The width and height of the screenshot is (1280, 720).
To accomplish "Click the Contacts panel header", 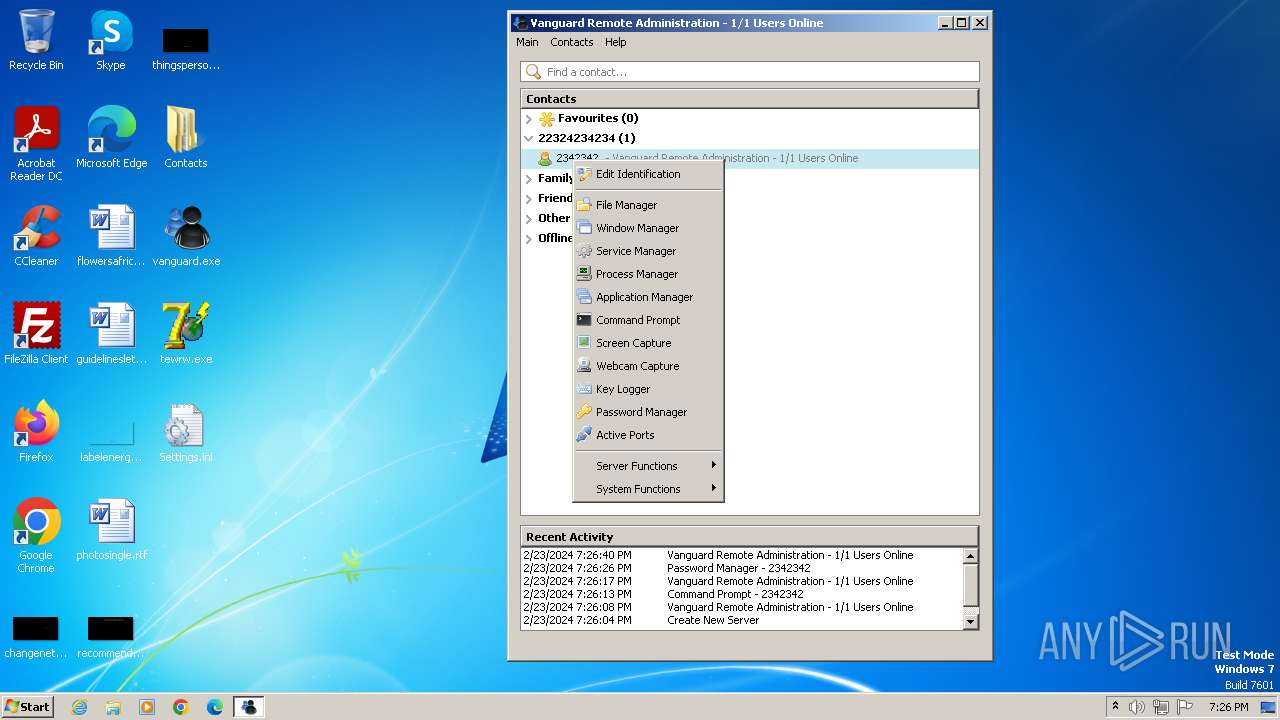I will (x=749, y=99).
